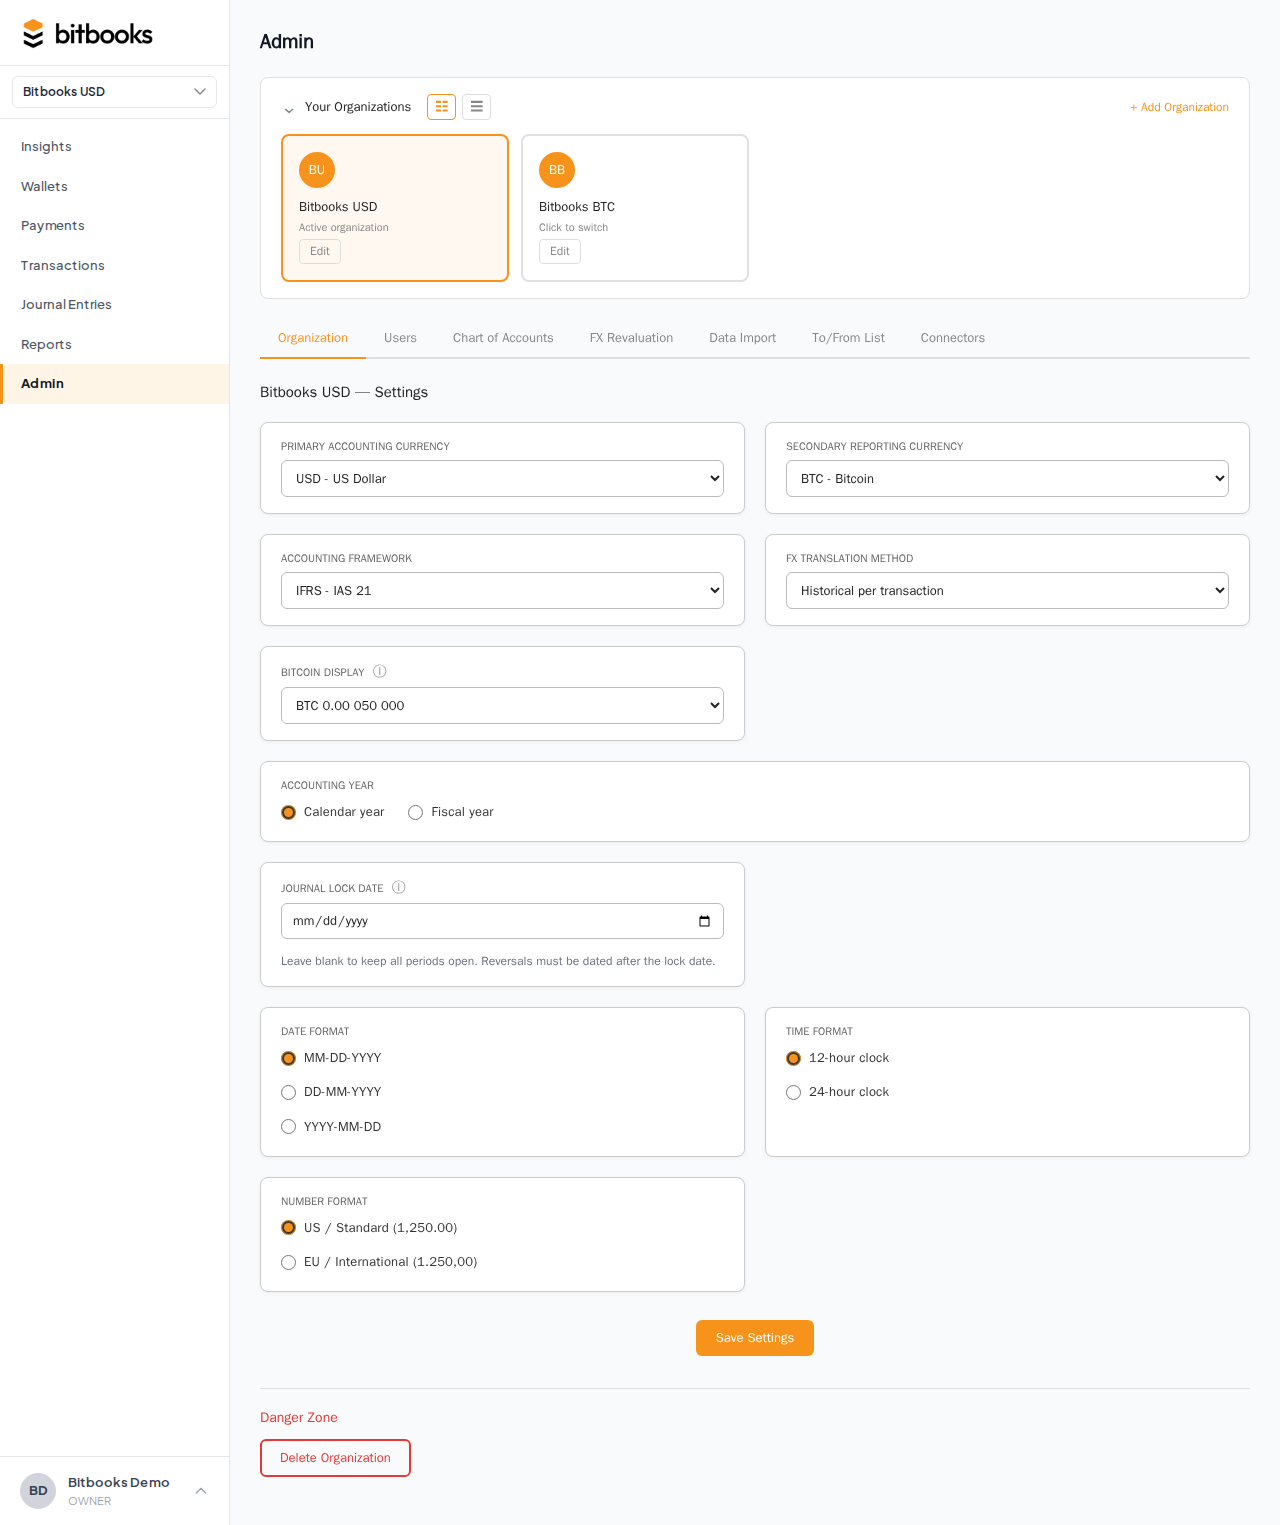Select EU / International number format
This screenshot has width=1280, height=1525.
pos(288,1262)
